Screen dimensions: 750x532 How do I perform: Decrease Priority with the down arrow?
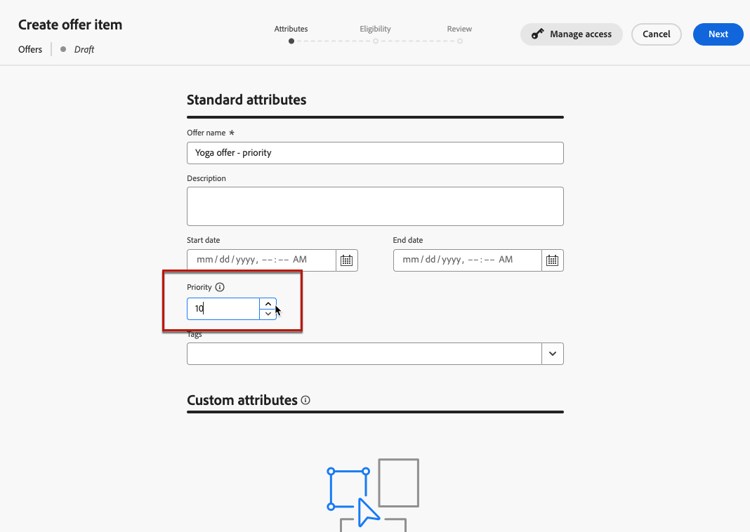click(x=268, y=314)
